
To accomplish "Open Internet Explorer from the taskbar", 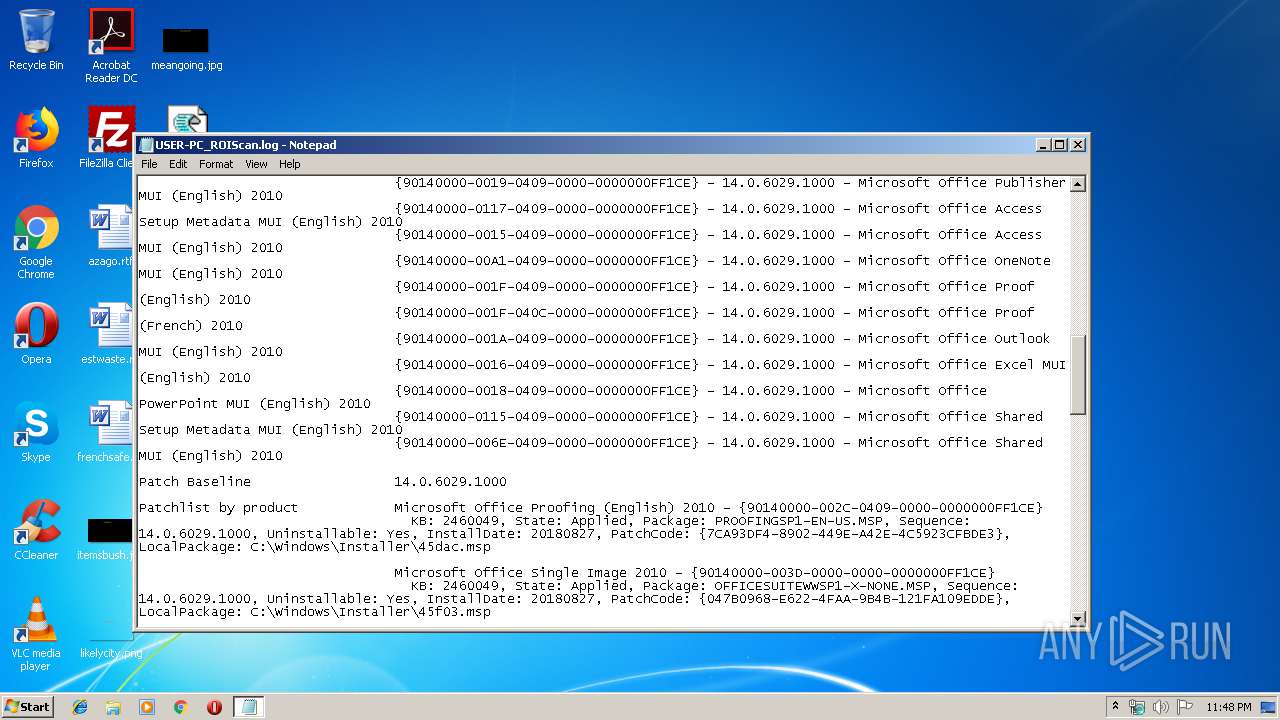I will (x=80, y=707).
